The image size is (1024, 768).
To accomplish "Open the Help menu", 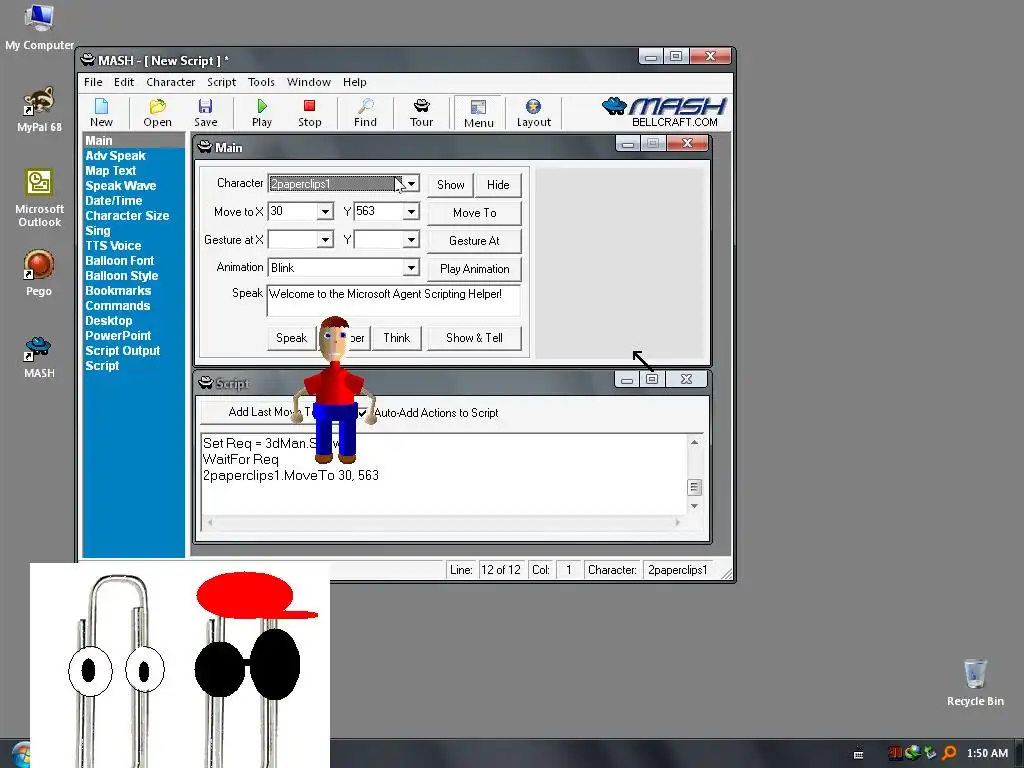I will pyautogui.click(x=355, y=82).
